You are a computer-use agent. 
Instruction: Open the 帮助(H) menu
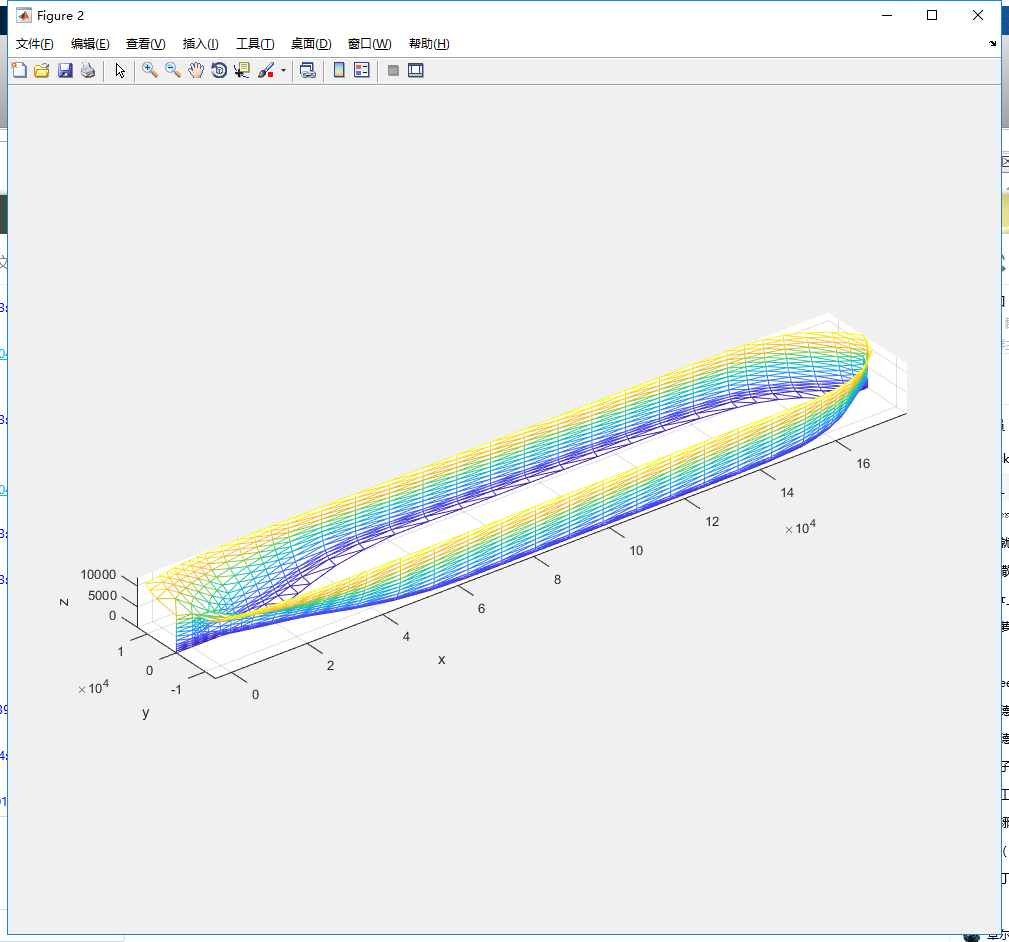coord(429,44)
